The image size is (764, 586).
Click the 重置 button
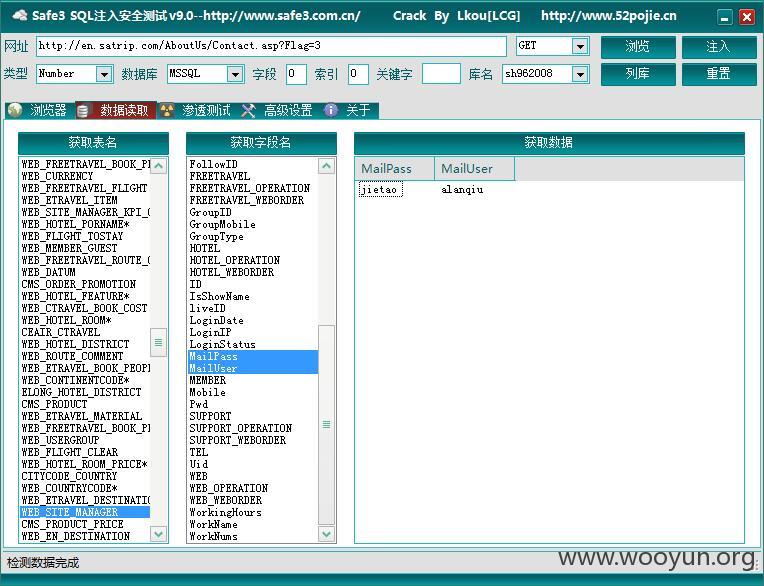tap(719, 74)
